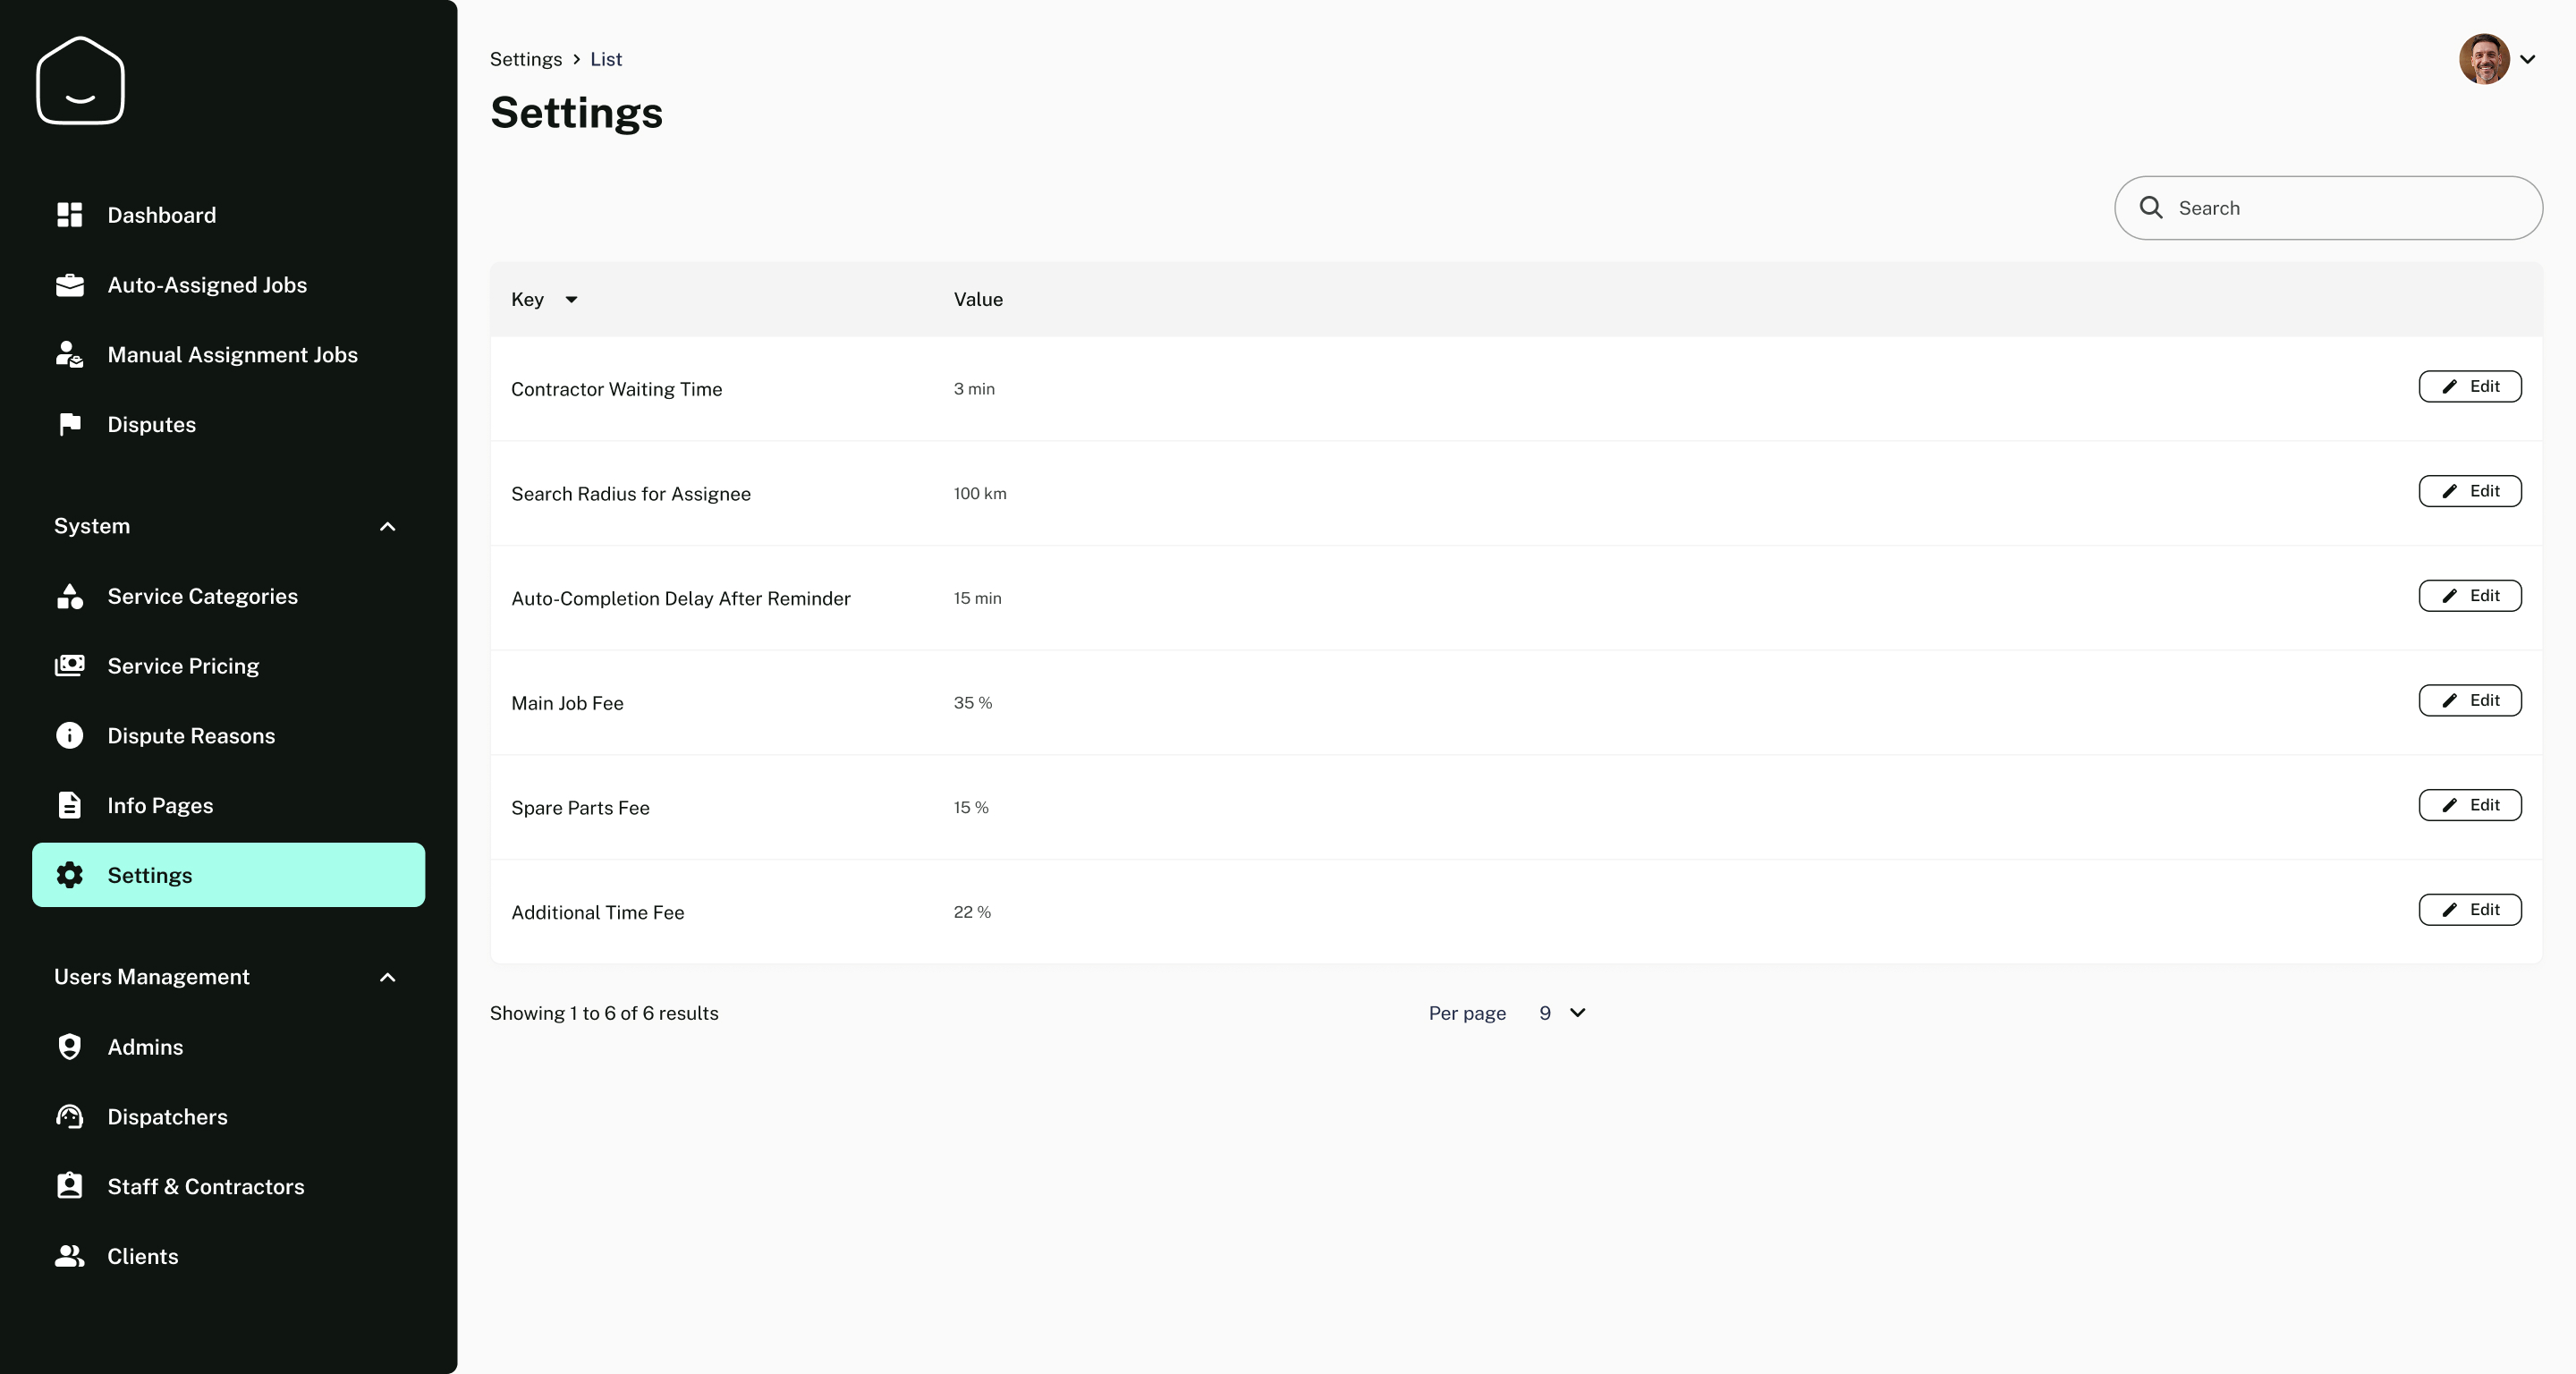
Task: Edit the Contractor Waiting Time setting
Action: pyautogui.click(x=2469, y=387)
